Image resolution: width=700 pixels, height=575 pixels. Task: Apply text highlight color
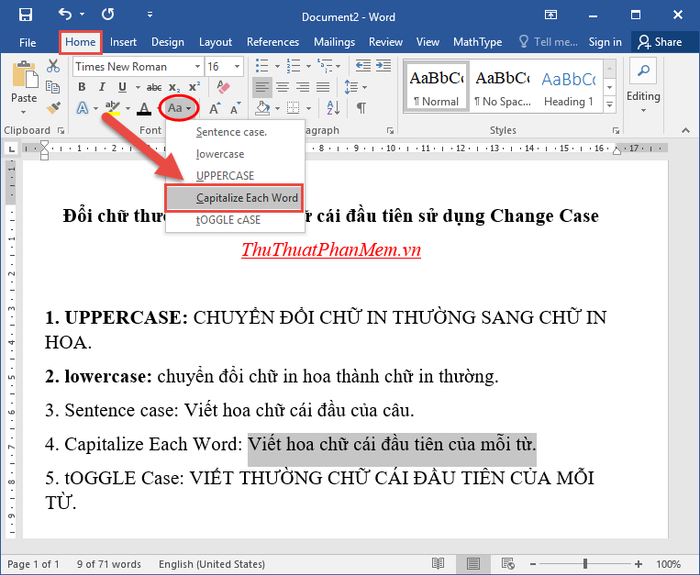(x=112, y=108)
